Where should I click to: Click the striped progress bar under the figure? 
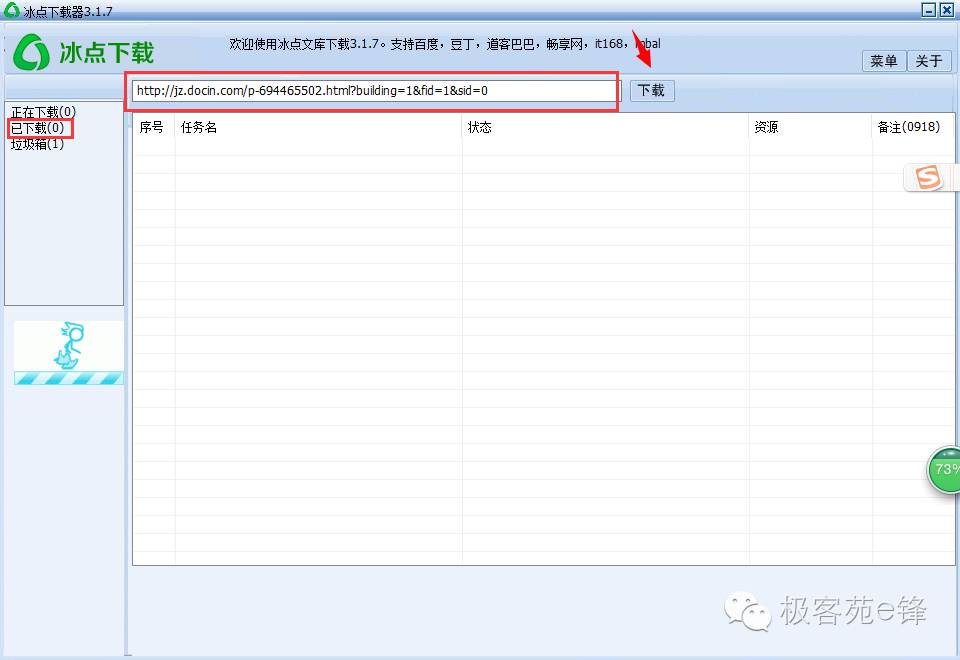point(69,378)
